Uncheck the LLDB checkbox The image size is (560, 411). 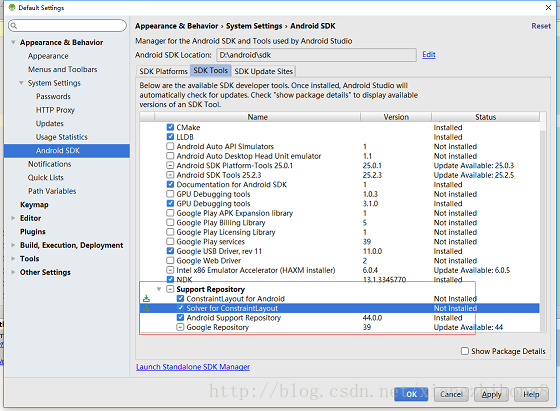170,137
